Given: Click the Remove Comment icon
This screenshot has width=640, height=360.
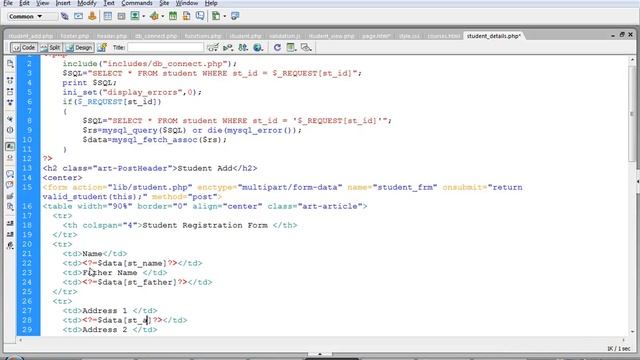Looking at the screenshot, I should tap(10, 185).
